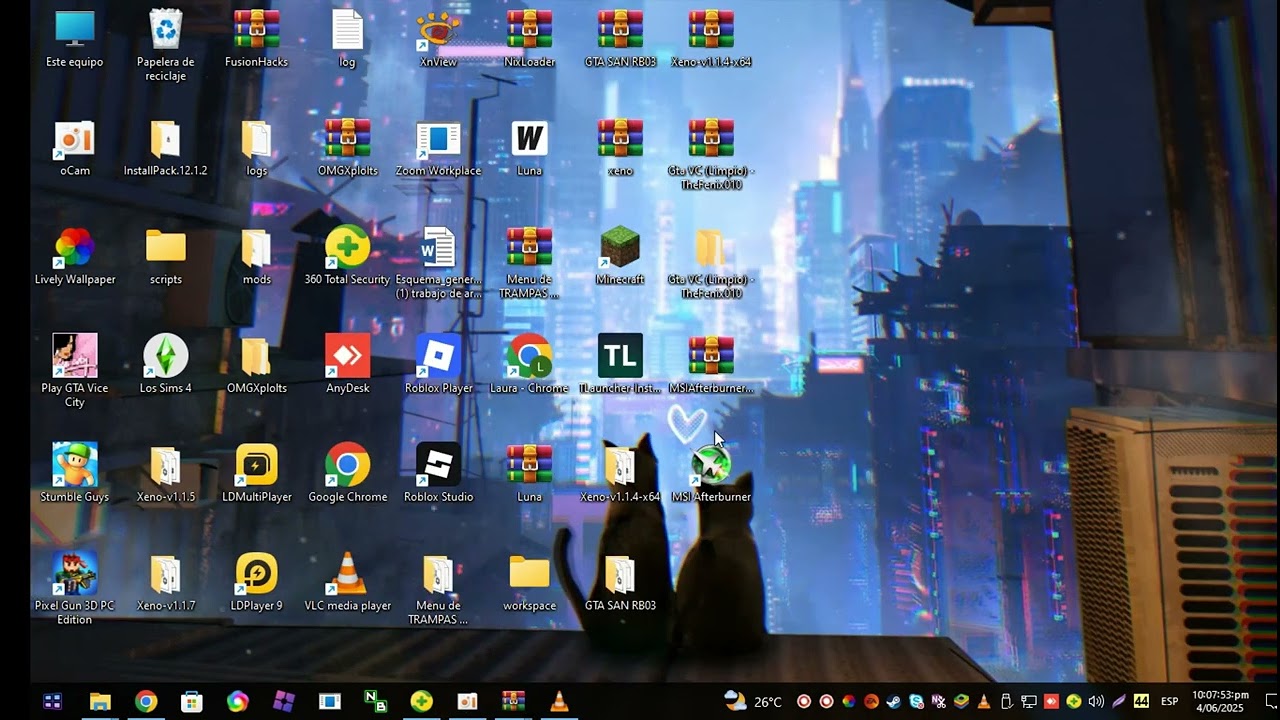Open the 26°C weather widget
This screenshot has width=1280, height=720.
click(753, 702)
